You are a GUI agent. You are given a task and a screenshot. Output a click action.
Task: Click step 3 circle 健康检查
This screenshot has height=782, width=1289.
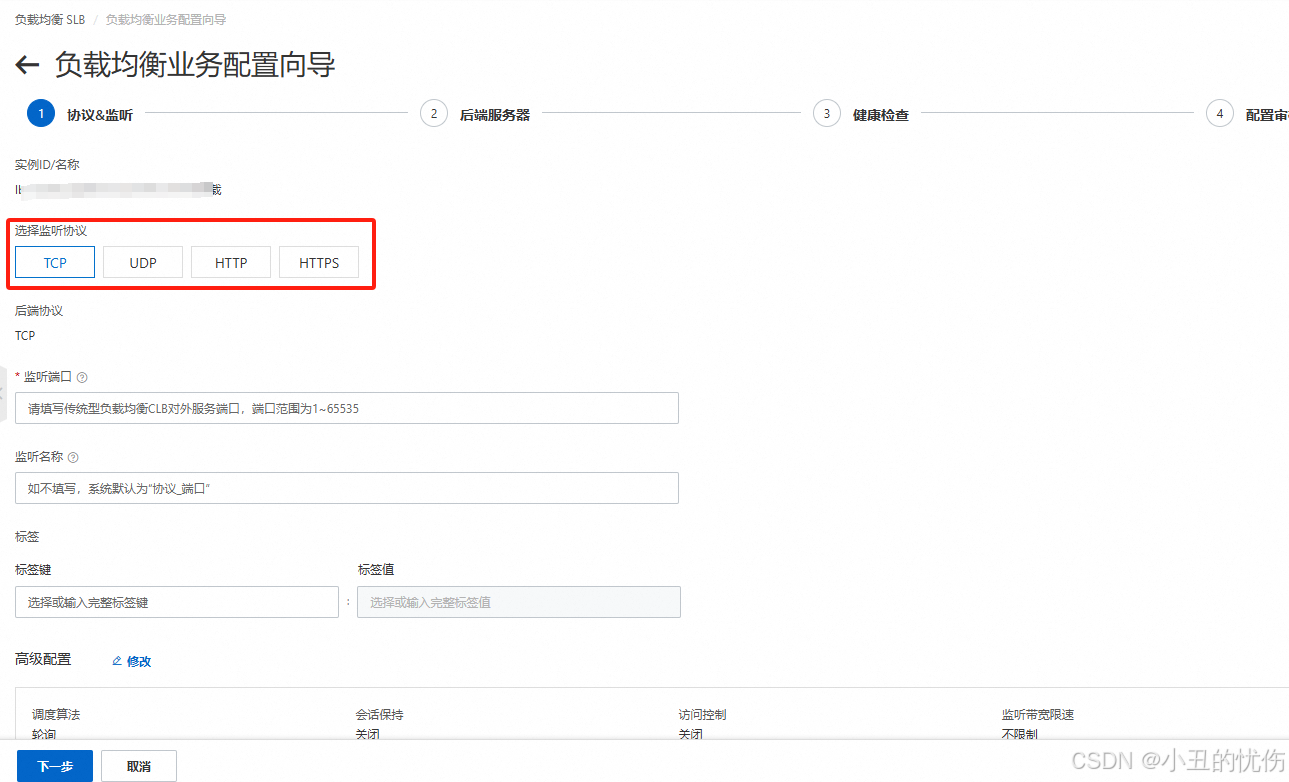point(827,114)
